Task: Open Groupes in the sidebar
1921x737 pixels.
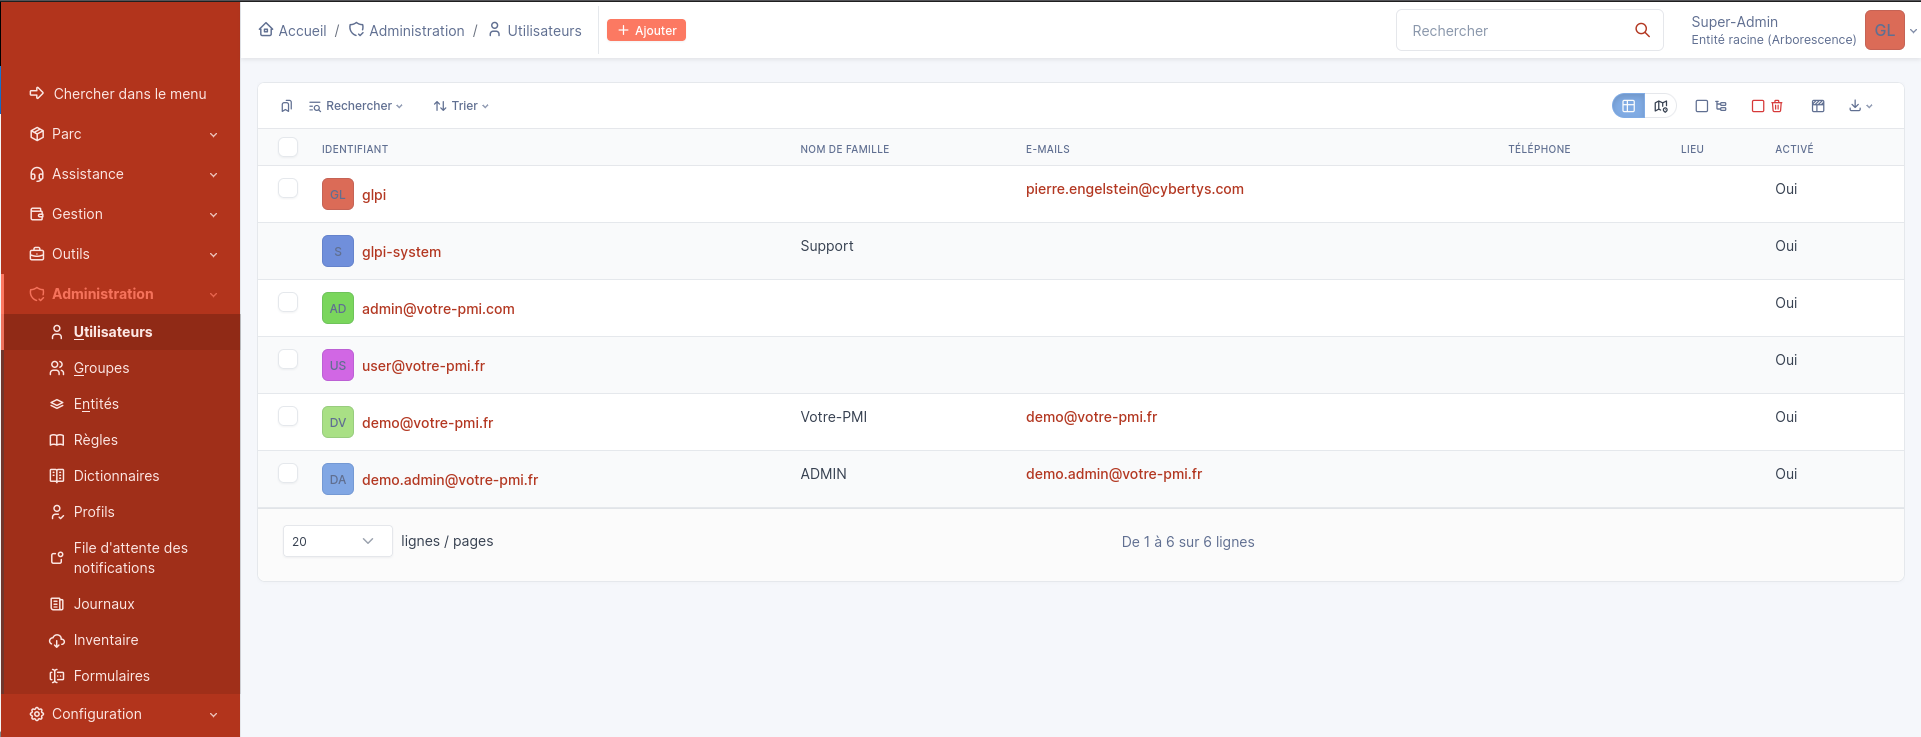Action: [101, 368]
